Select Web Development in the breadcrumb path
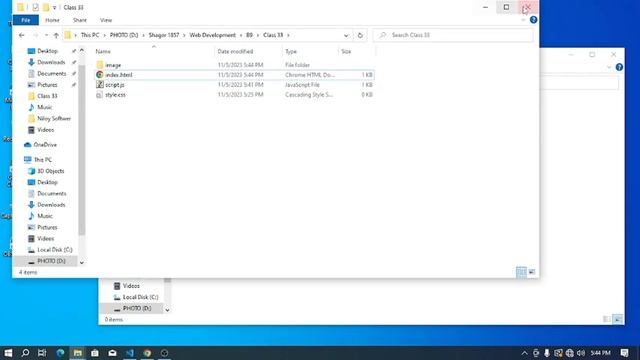Viewport: 640px width, 360px height. point(213,35)
